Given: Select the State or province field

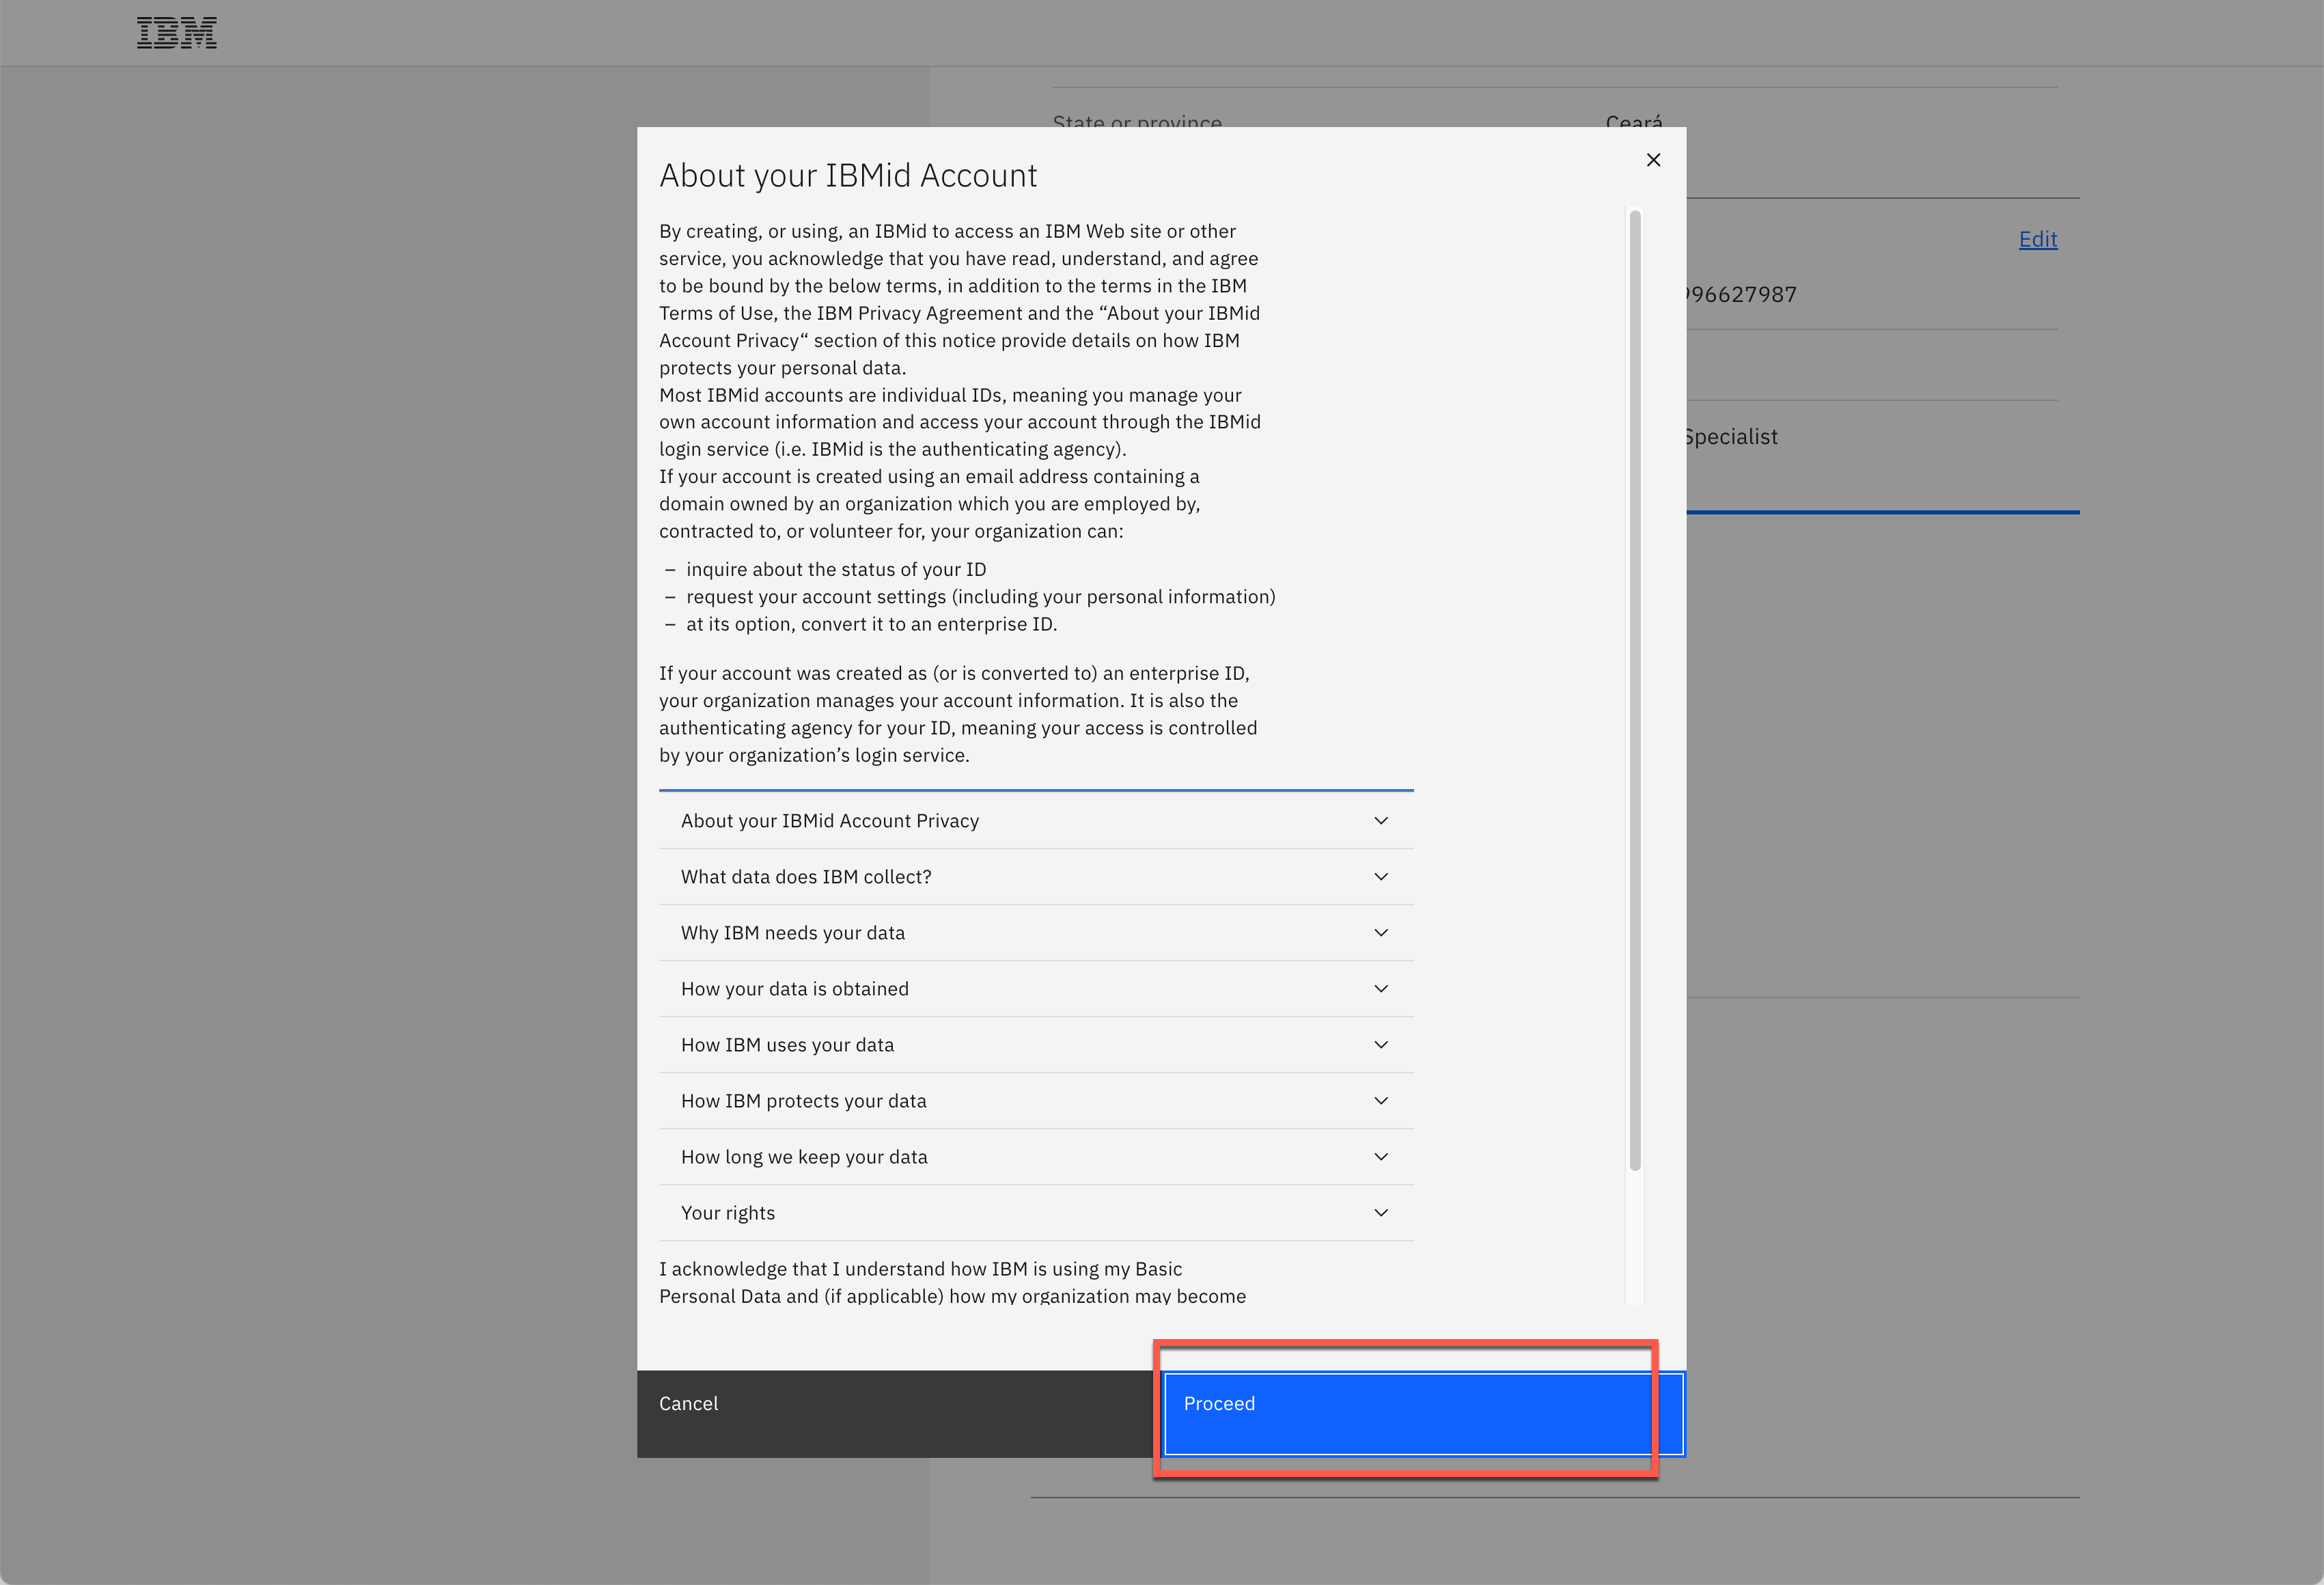Looking at the screenshot, I should pyautogui.click(x=1136, y=123).
